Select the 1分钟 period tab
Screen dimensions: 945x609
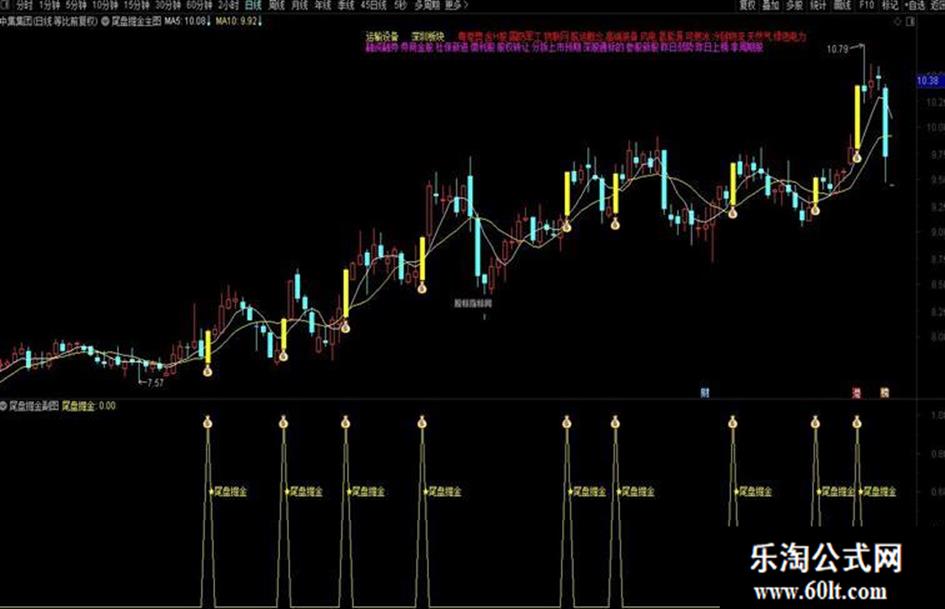pos(50,5)
